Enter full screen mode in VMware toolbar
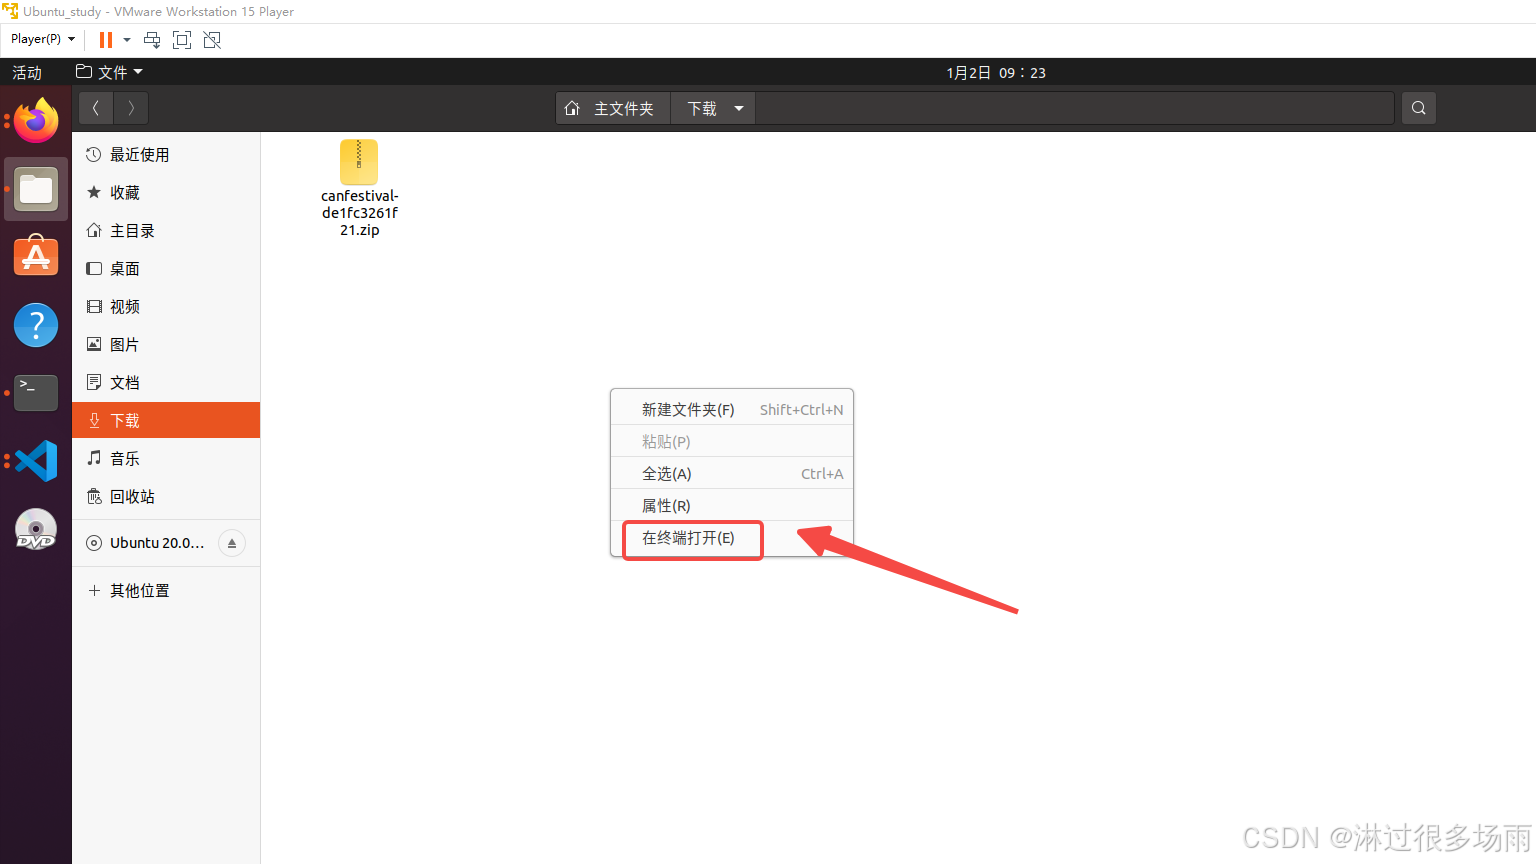1536x864 pixels. coord(182,40)
